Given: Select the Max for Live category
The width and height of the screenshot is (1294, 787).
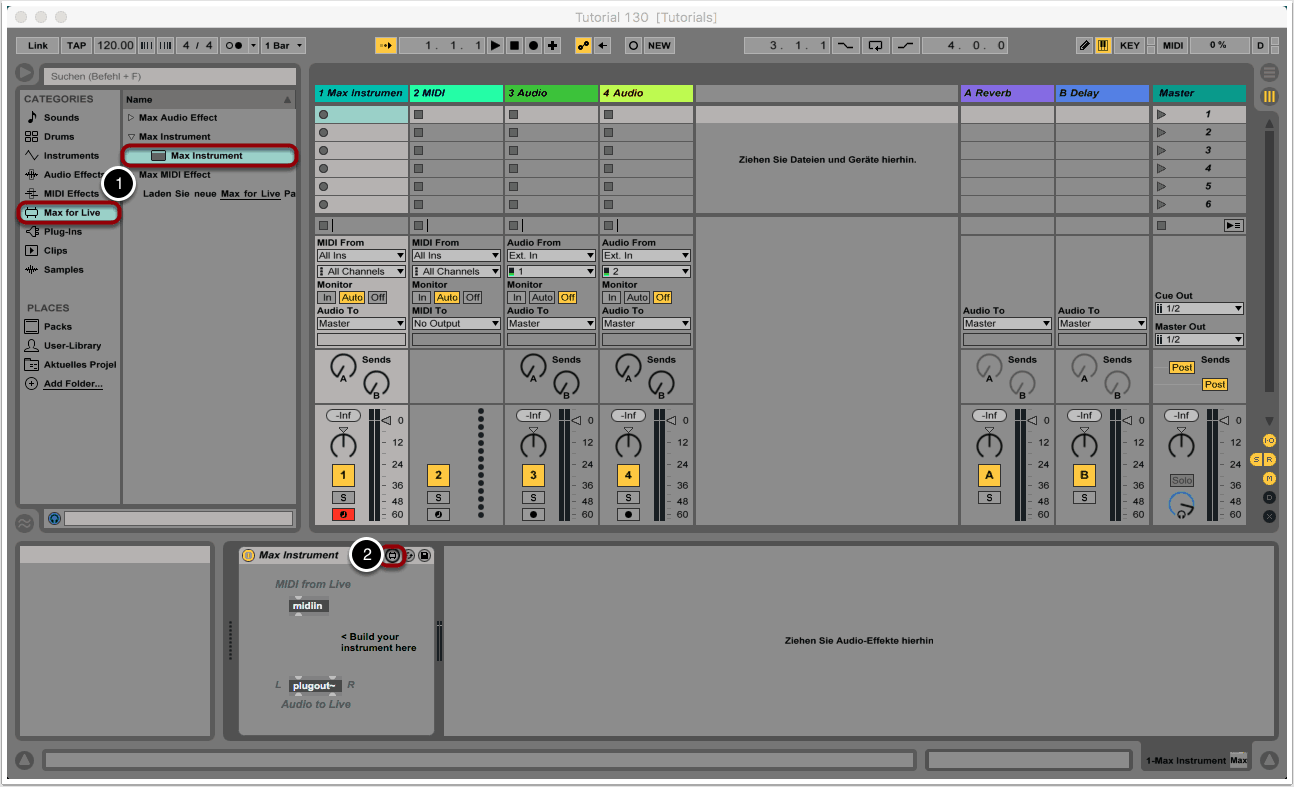Looking at the screenshot, I should pos(70,213).
